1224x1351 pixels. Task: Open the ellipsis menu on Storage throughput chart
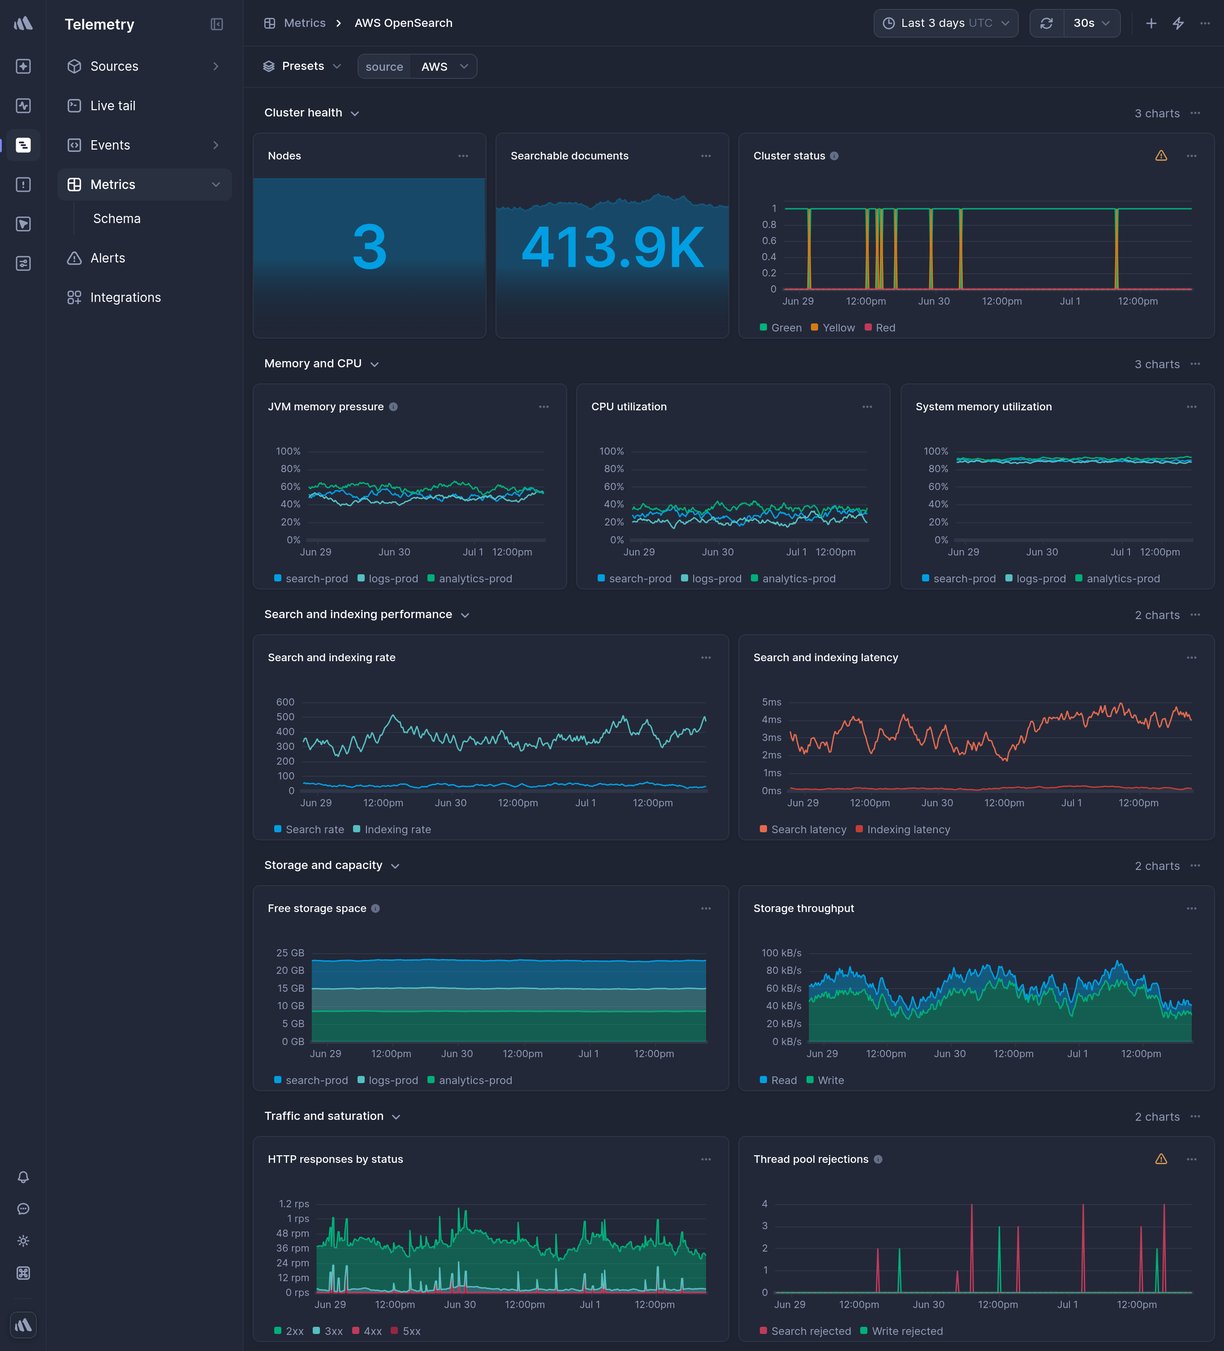coord(1192,909)
